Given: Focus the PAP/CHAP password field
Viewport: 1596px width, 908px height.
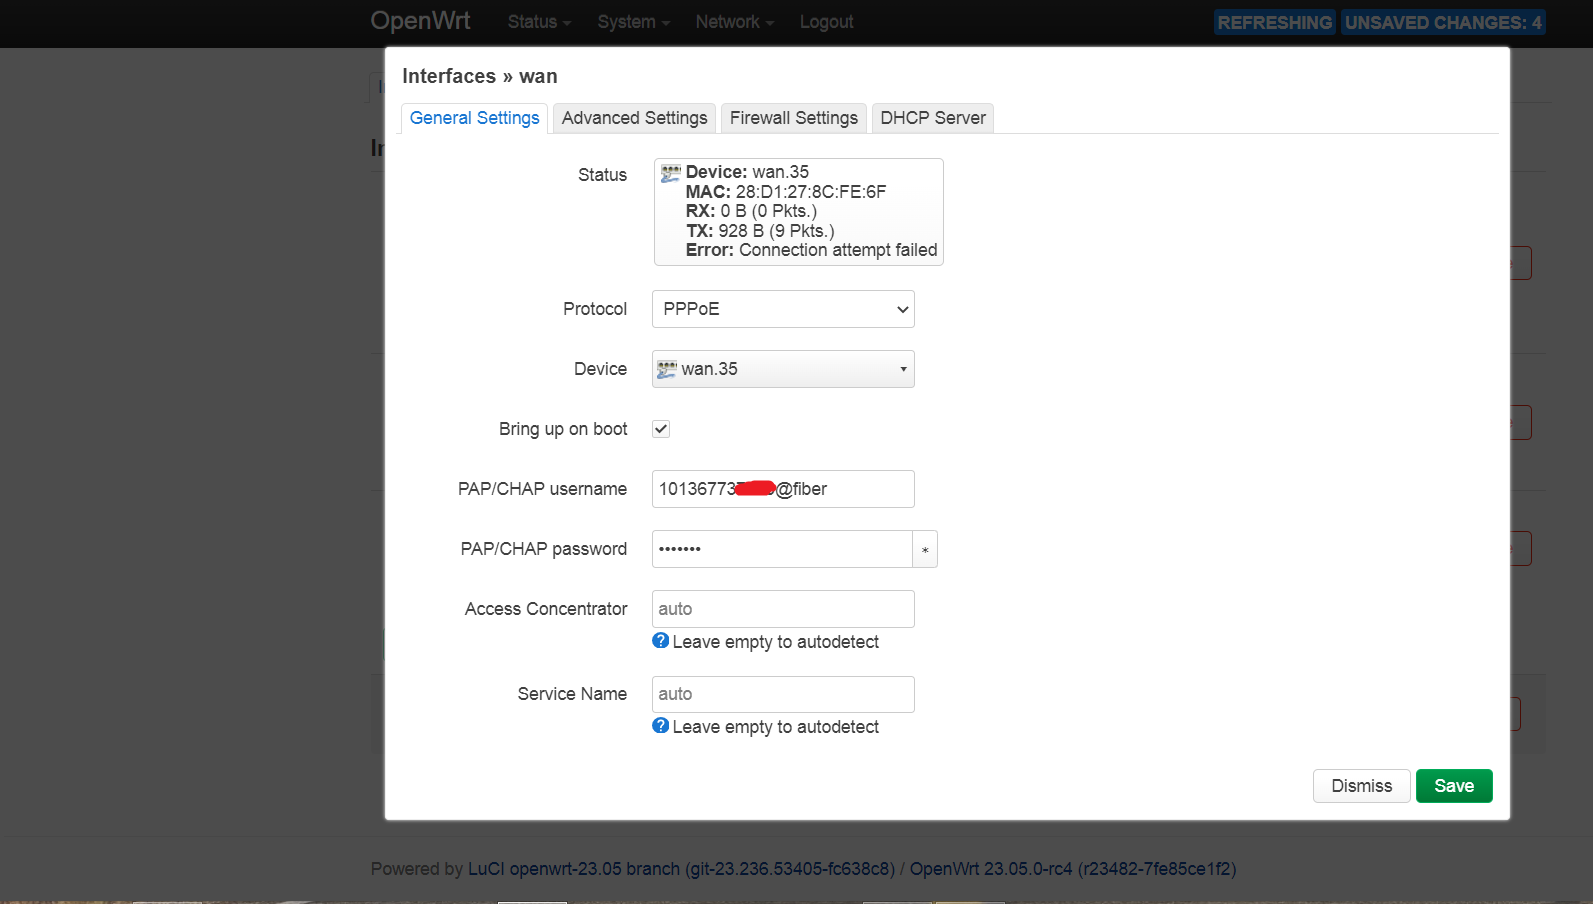Looking at the screenshot, I should 783,550.
